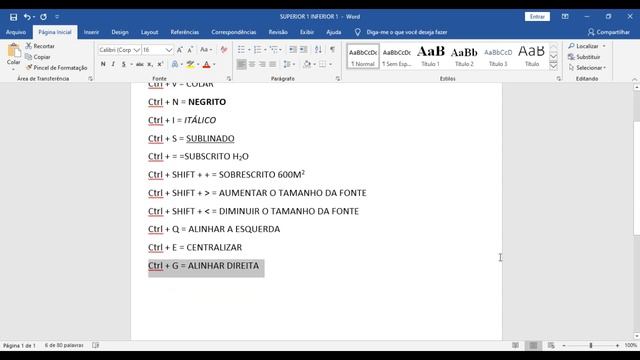This screenshot has width=640, height=360.
Task: Increase paragraph indent
Action: [x=304, y=50]
